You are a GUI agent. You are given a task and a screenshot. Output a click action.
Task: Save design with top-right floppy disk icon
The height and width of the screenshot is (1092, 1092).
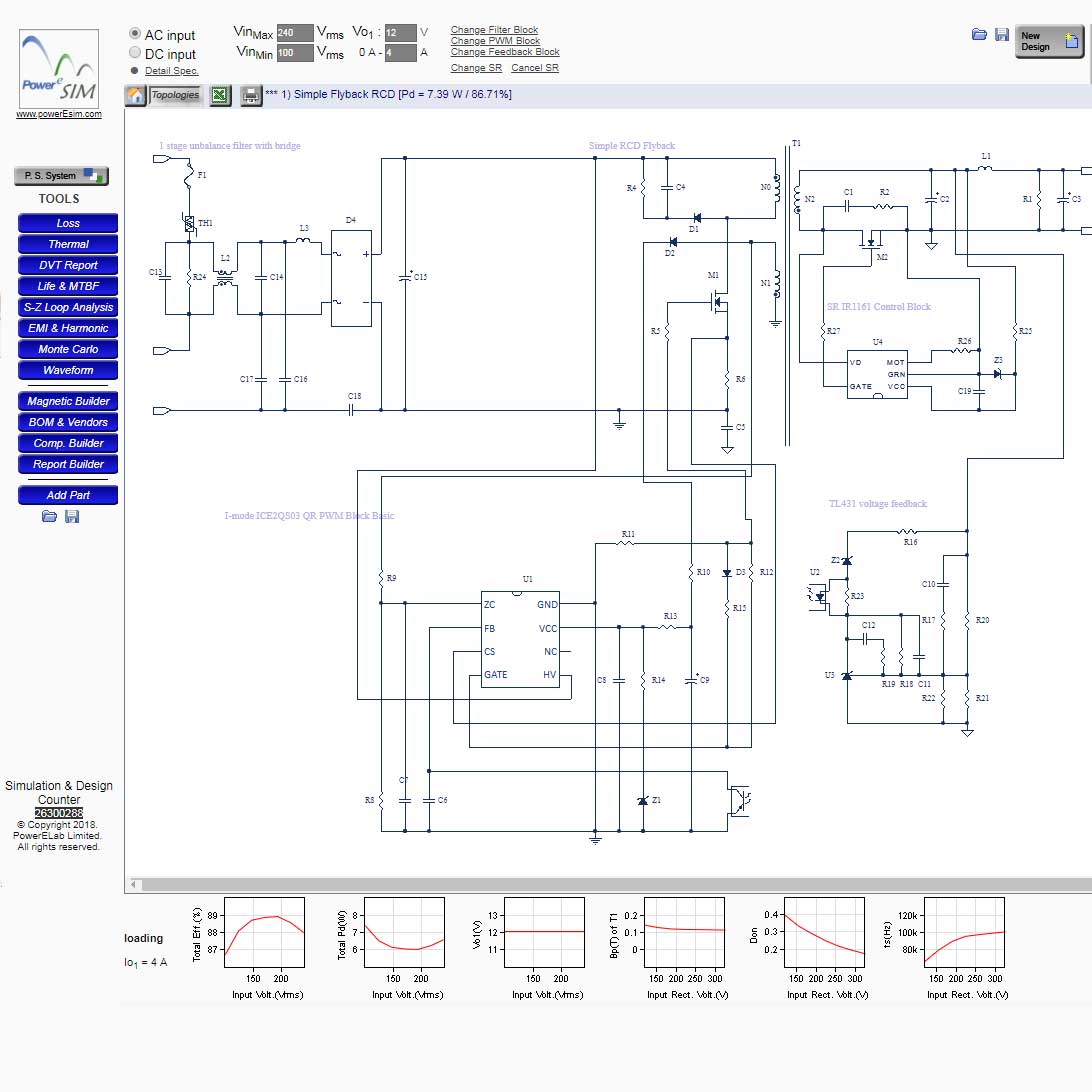click(1002, 35)
